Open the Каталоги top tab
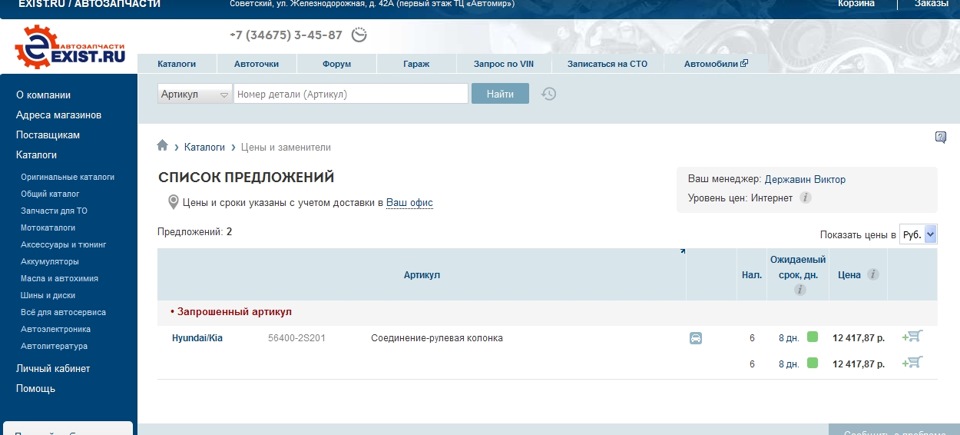Viewport: 960px width, 435px height. (176, 64)
